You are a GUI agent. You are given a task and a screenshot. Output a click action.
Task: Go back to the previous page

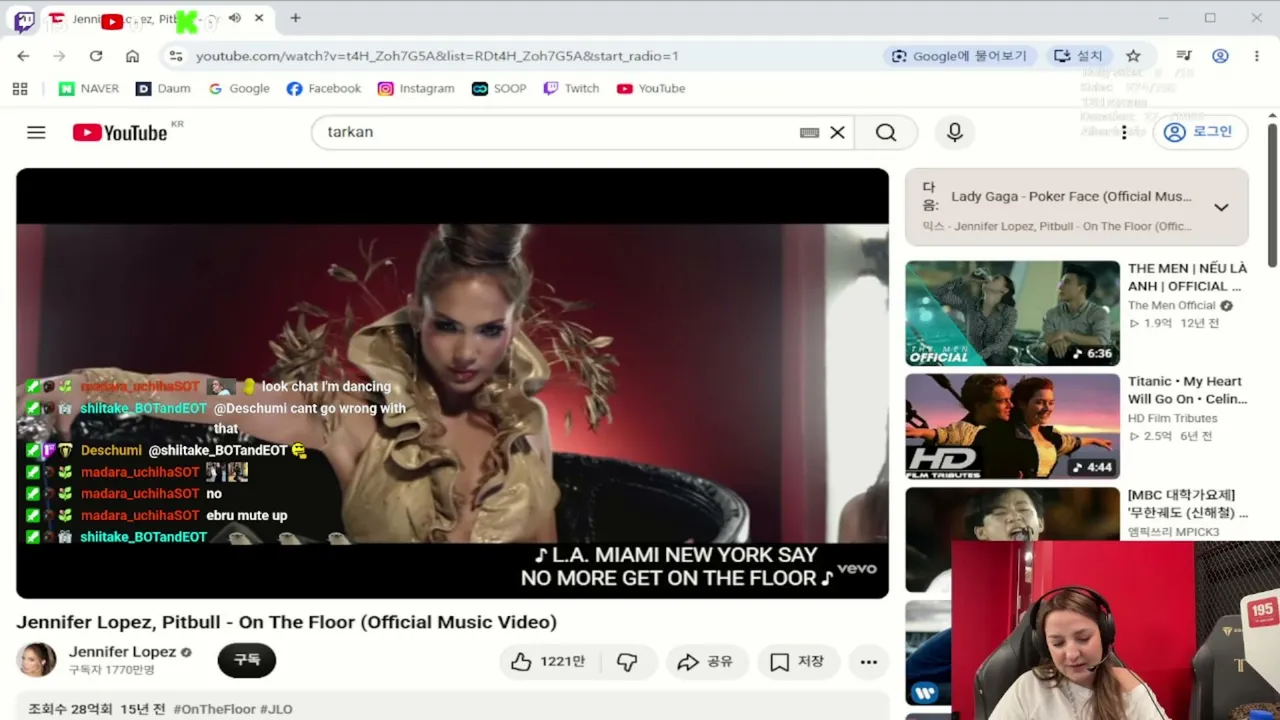24,56
